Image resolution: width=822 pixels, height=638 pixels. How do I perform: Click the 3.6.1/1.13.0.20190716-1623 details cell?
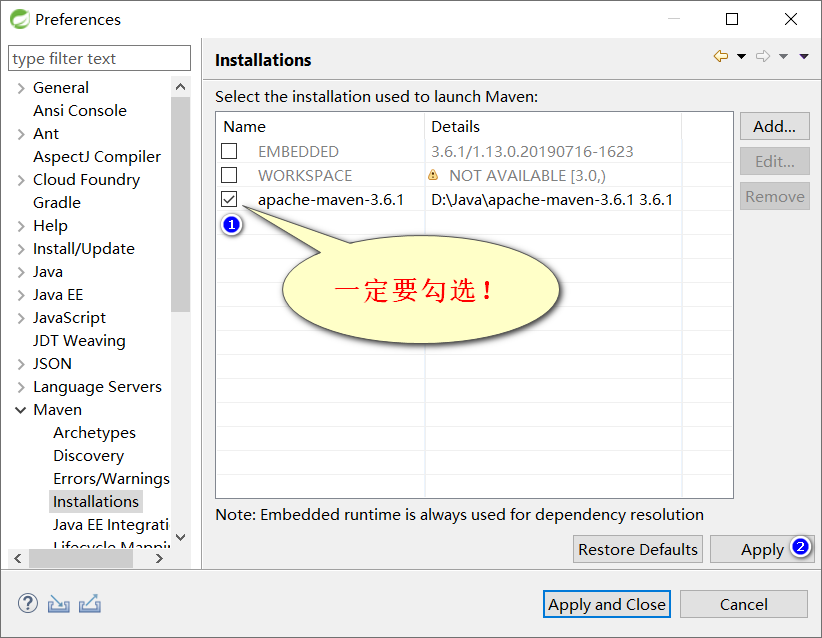[532, 152]
